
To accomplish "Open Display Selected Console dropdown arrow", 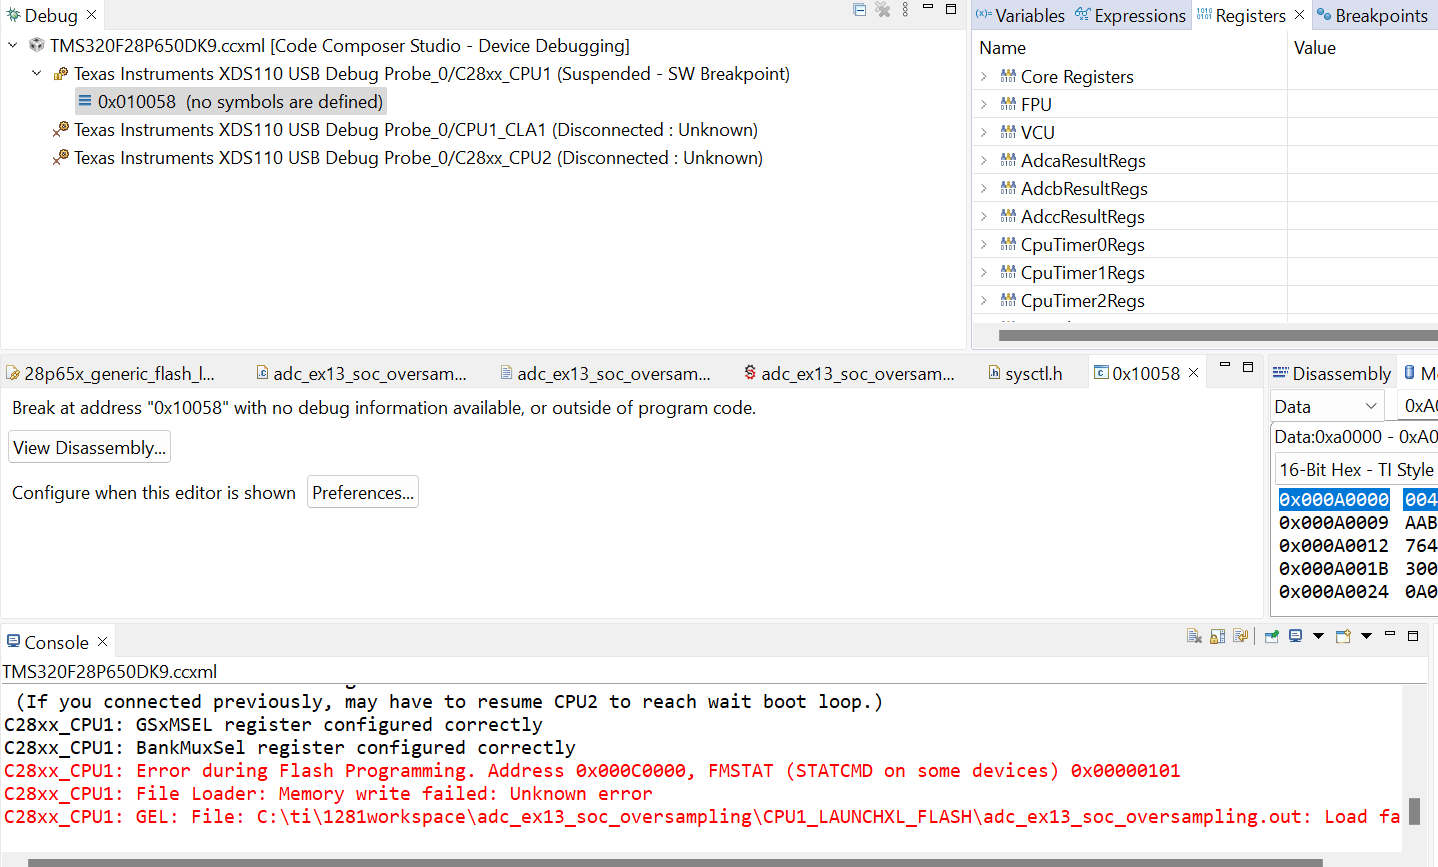I will pos(1318,636).
